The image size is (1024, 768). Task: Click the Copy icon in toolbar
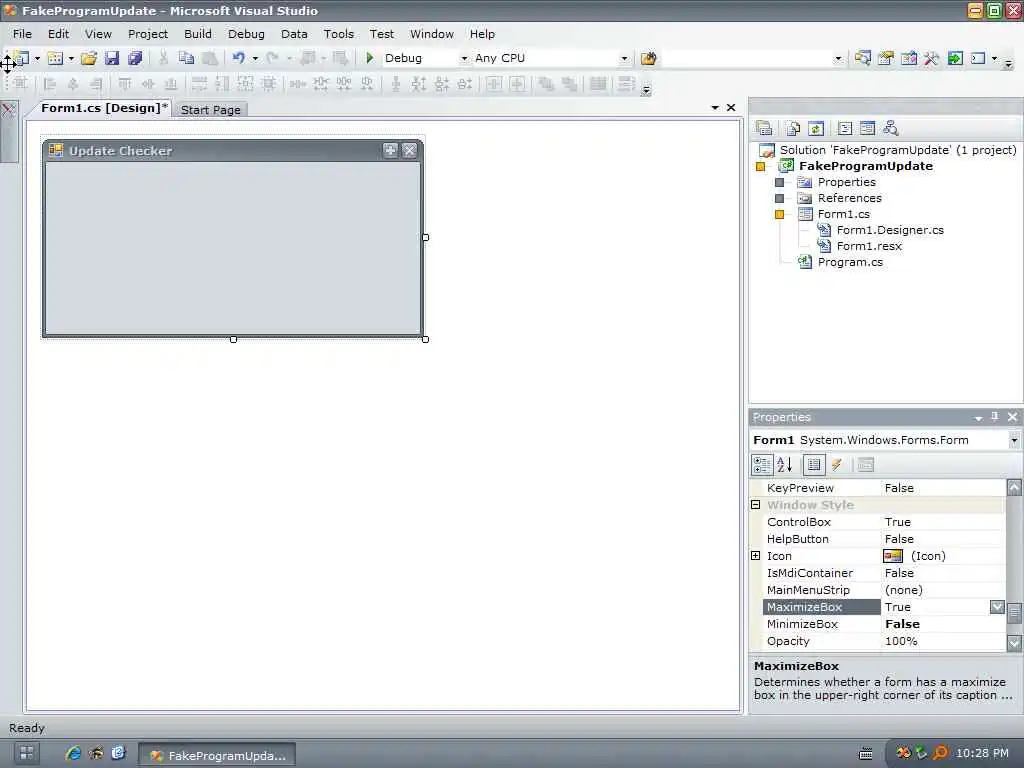click(x=186, y=58)
